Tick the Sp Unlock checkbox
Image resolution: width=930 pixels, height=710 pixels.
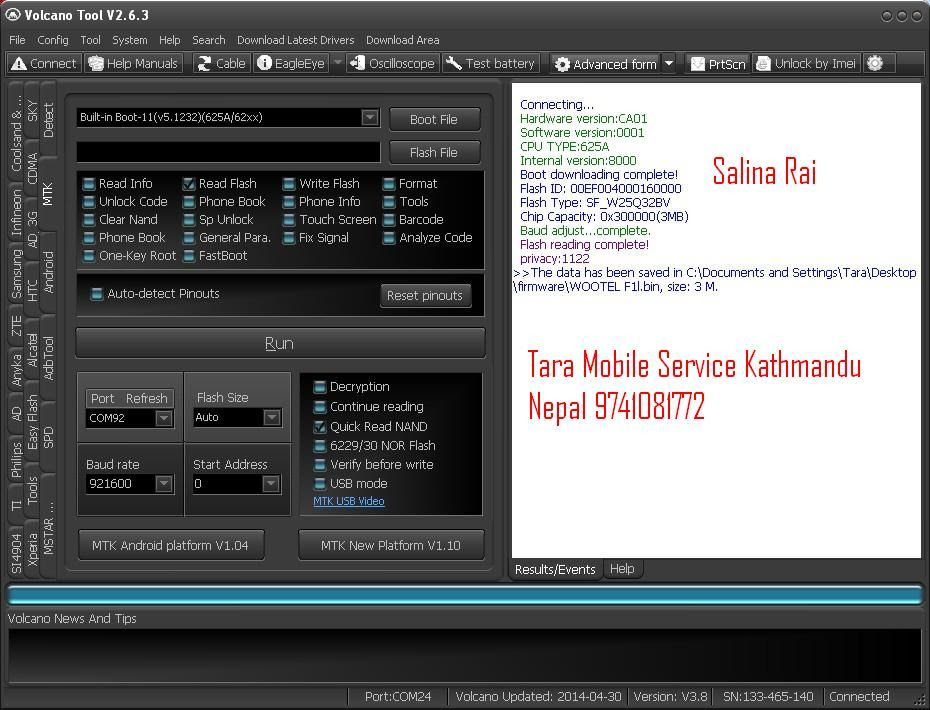[189, 220]
